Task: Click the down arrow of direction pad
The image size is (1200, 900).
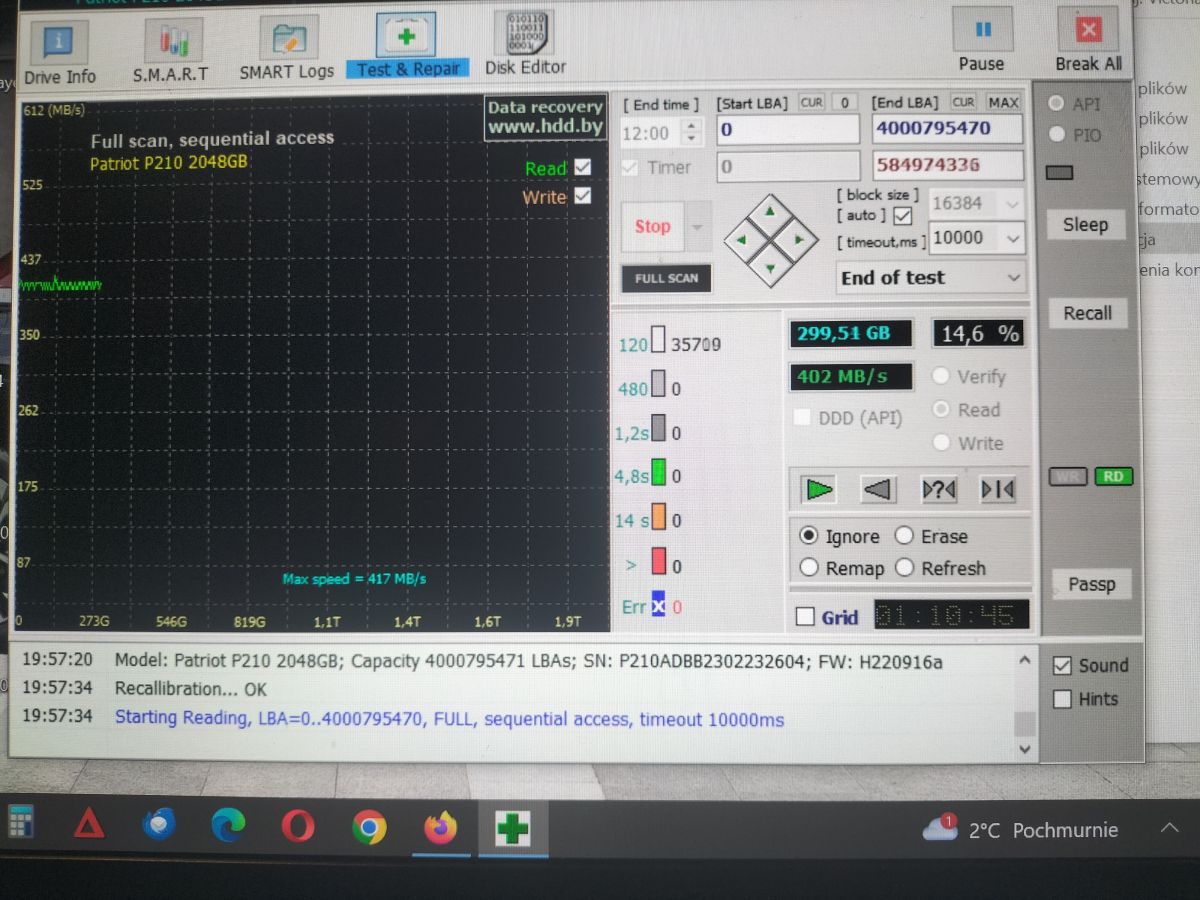Action: tap(770, 267)
